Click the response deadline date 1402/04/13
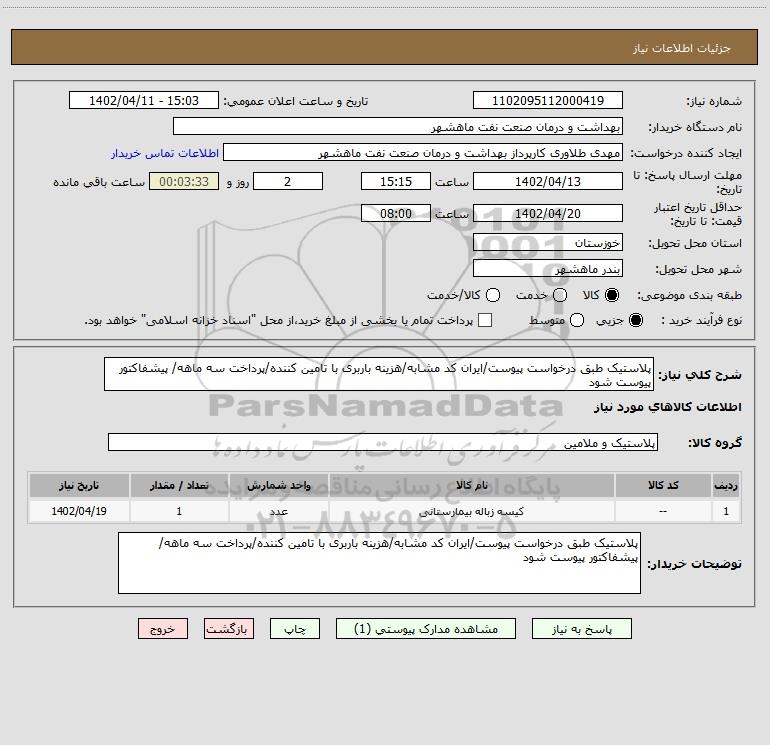The height and width of the screenshot is (745, 770). (x=548, y=181)
